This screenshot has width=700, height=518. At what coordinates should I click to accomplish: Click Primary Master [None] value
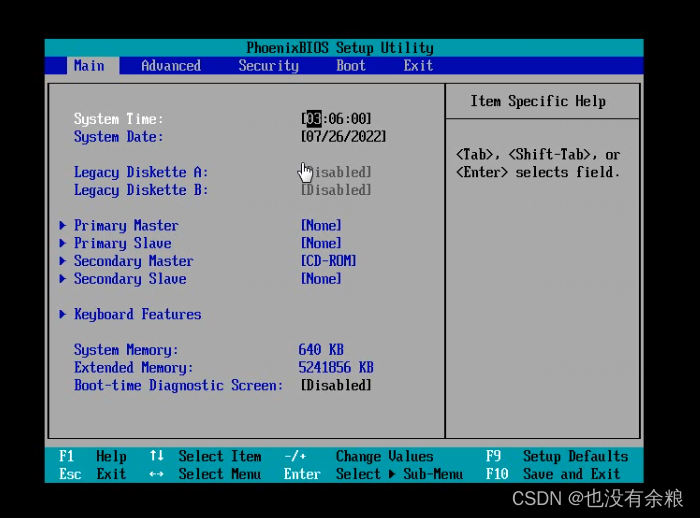[321, 226]
